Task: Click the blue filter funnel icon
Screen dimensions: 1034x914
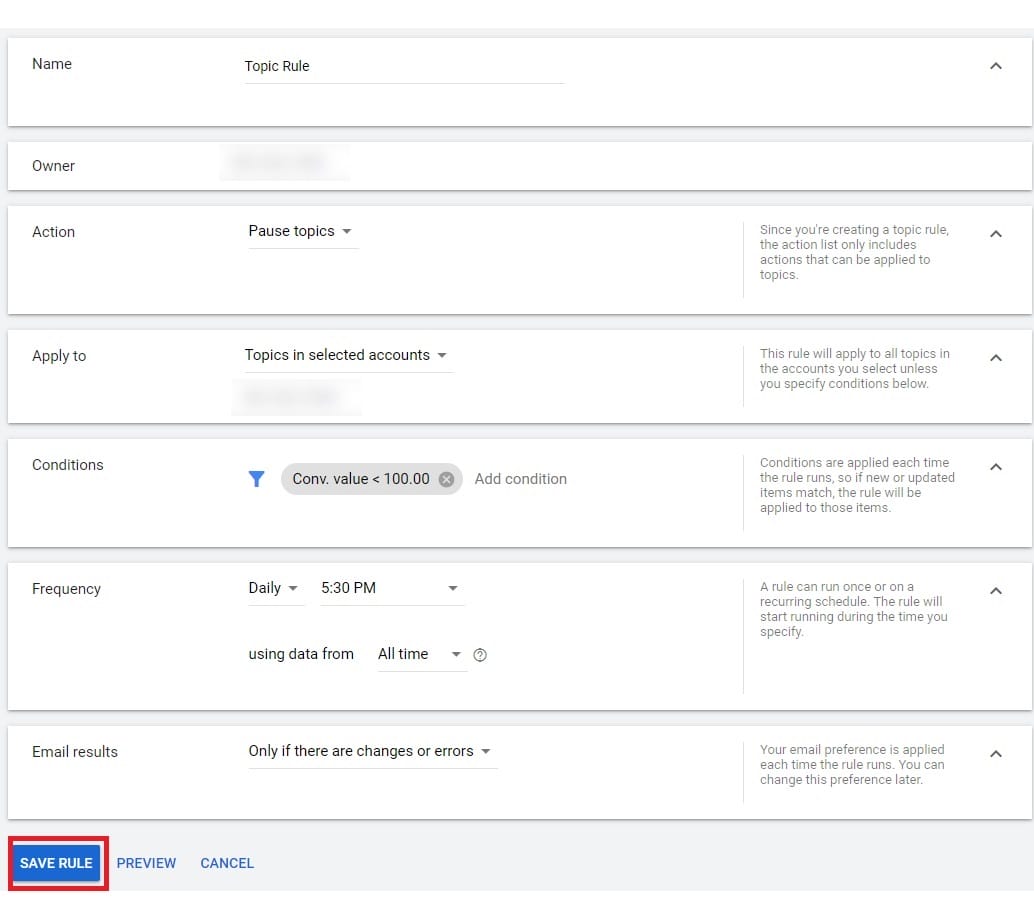Action: pyautogui.click(x=257, y=479)
